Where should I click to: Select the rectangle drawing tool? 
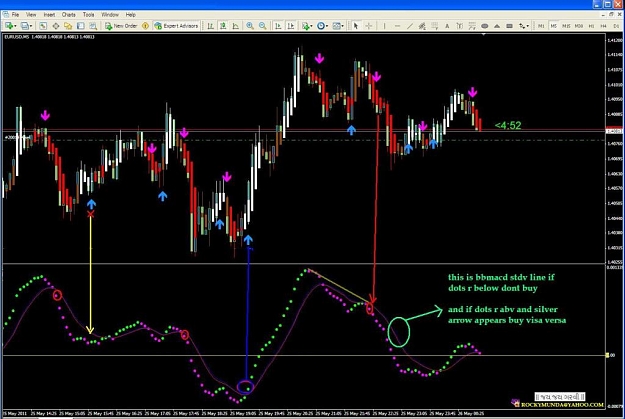click(x=509, y=26)
